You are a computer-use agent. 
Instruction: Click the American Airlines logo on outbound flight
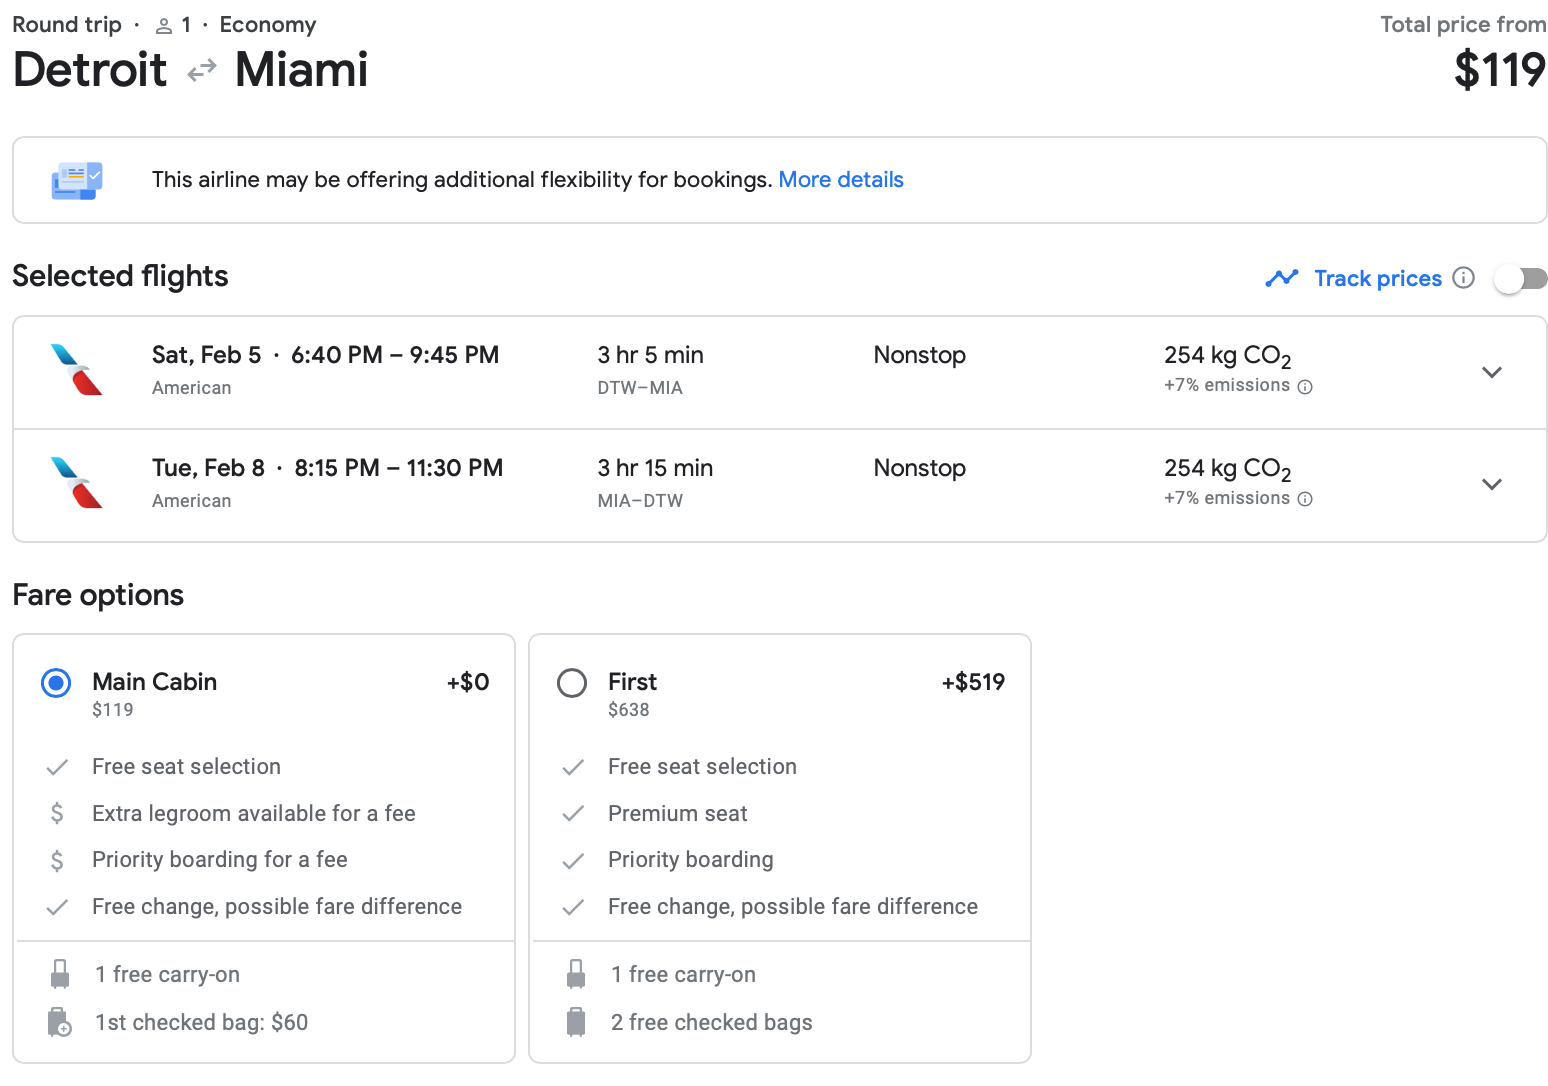[x=77, y=370]
